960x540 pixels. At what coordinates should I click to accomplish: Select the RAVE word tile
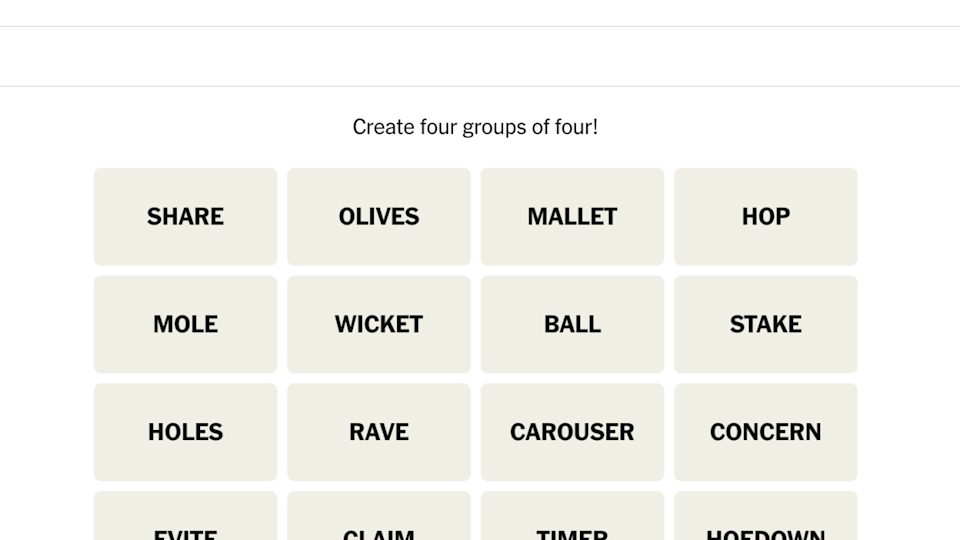[379, 432]
